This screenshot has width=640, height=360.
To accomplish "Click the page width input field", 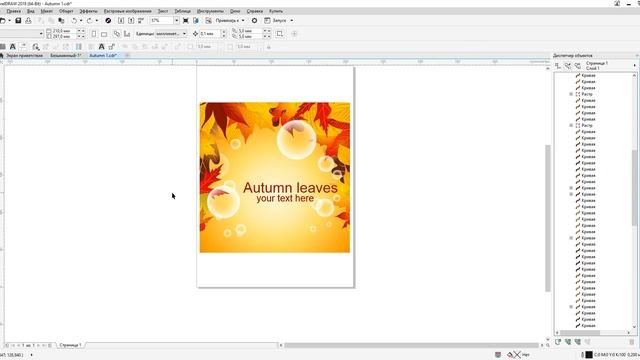I will click(64, 31).
